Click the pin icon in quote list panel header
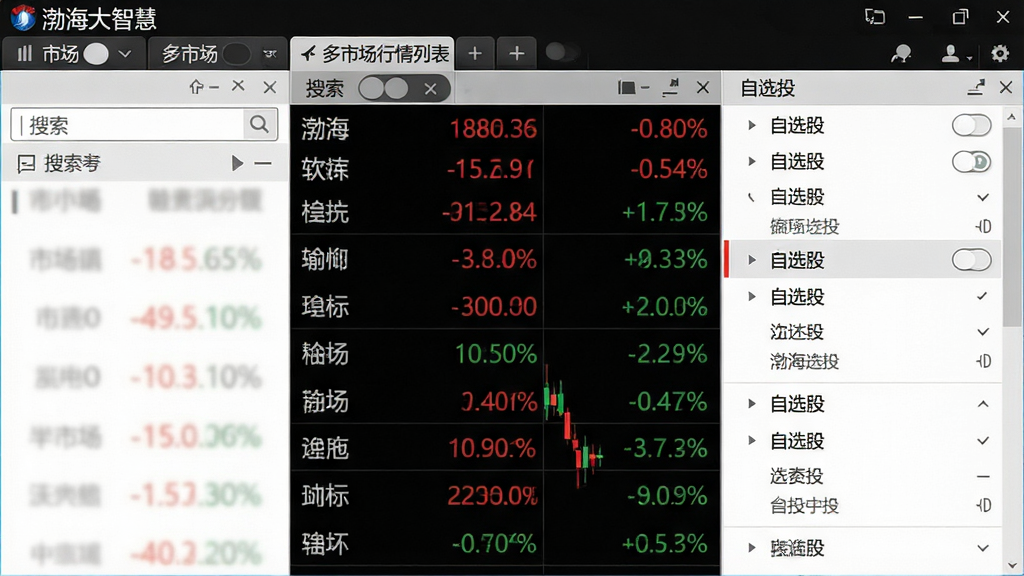This screenshot has width=1024, height=576. click(x=671, y=87)
